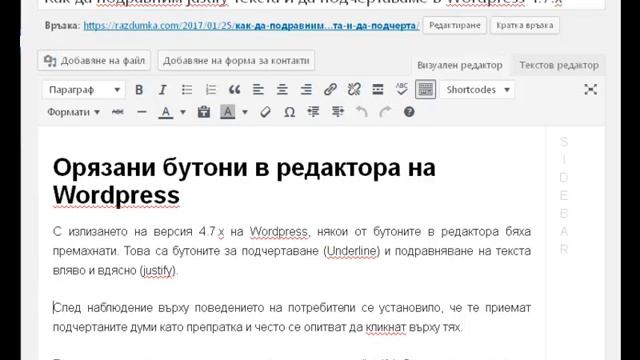The image size is (640, 360).
Task: Insert a bulleted list
Action: 187,90
